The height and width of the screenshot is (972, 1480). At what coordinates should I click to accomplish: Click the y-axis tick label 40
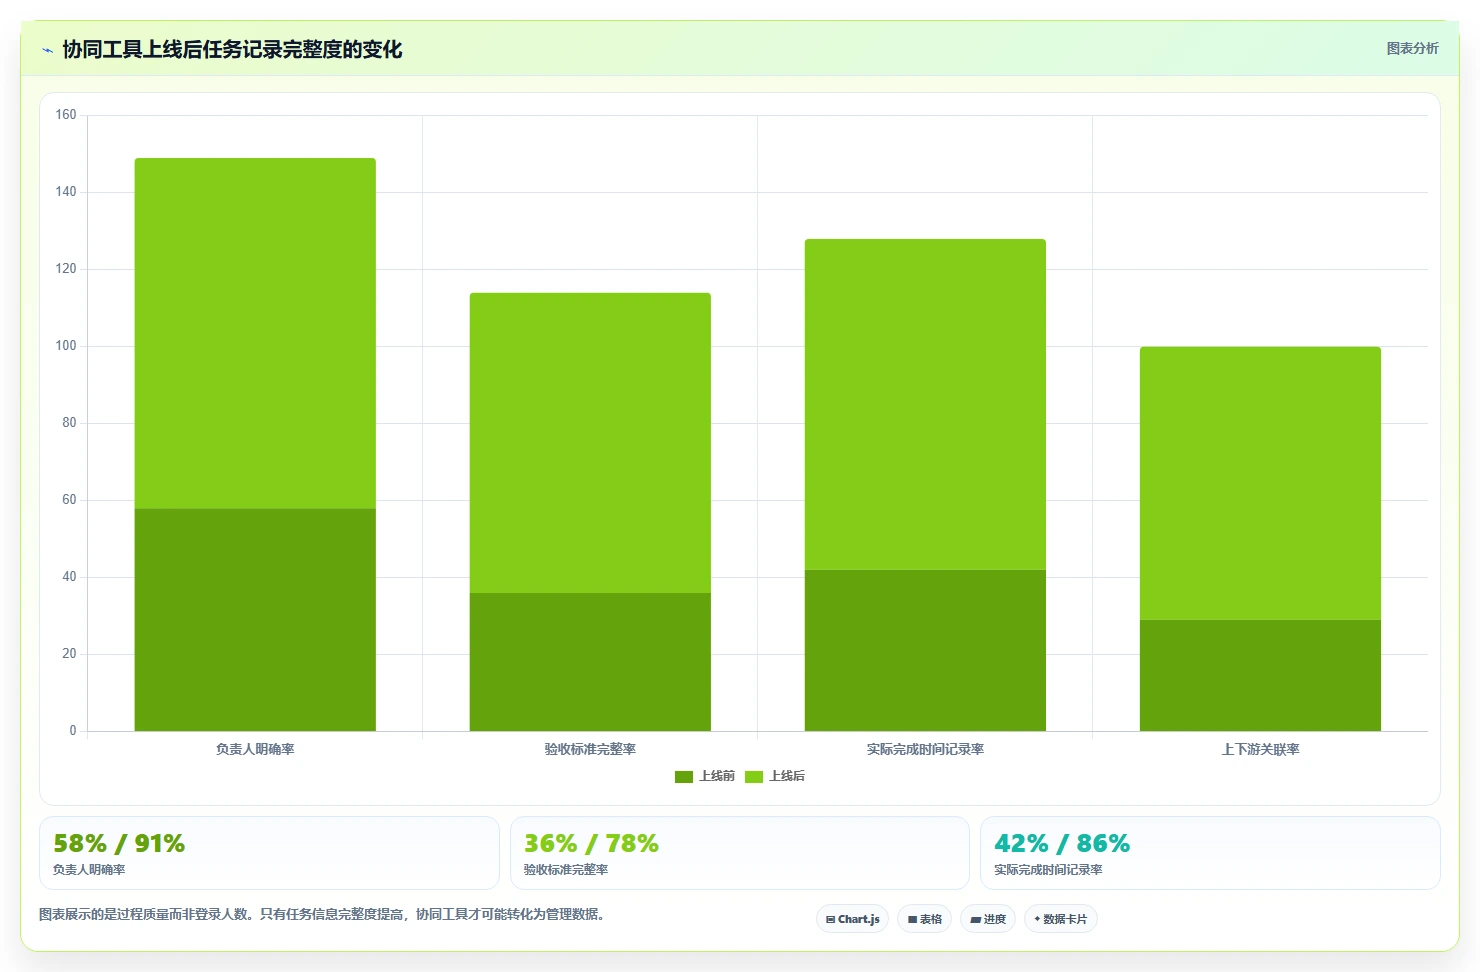click(69, 577)
